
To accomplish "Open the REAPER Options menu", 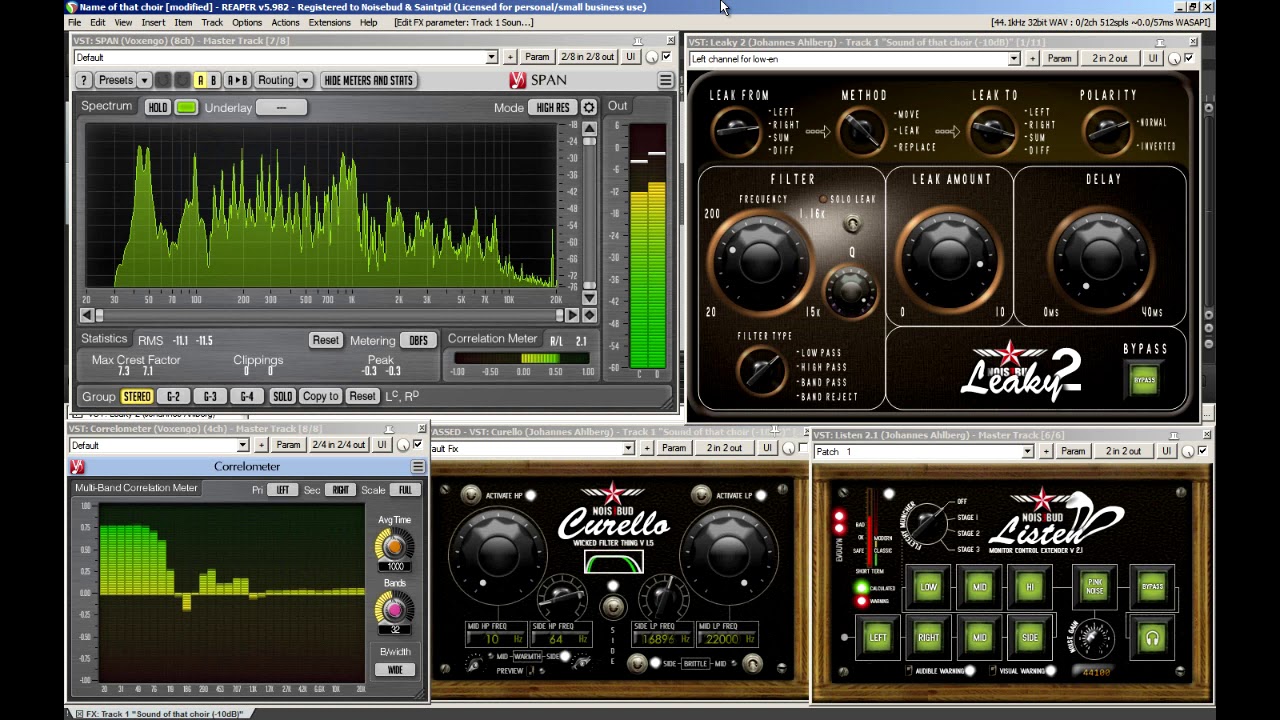I will tap(247, 22).
